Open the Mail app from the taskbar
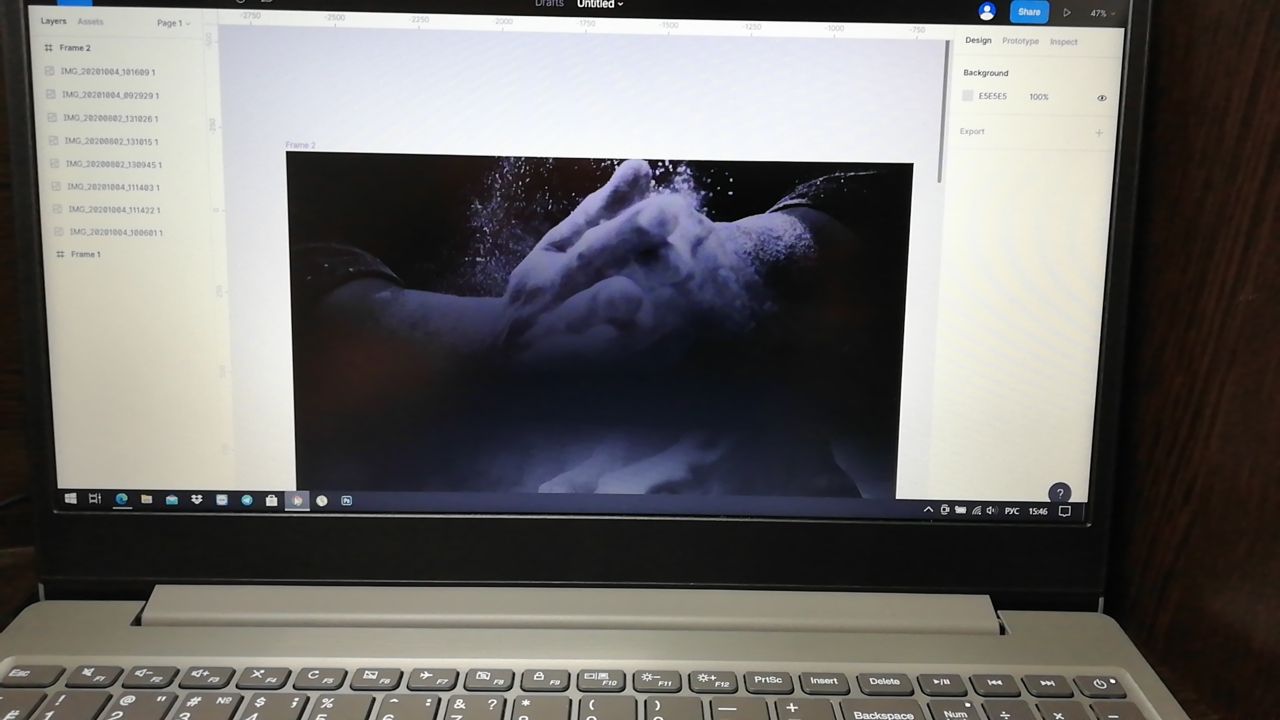The width and height of the screenshot is (1280, 720). [x=171, y=499]
